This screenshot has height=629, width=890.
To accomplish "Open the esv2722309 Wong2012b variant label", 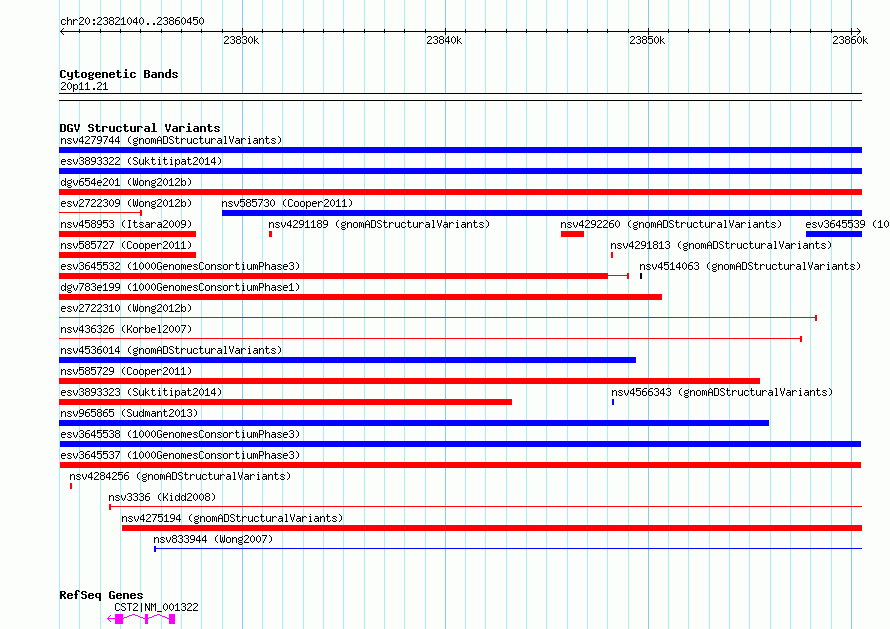I will coord(126,203).
